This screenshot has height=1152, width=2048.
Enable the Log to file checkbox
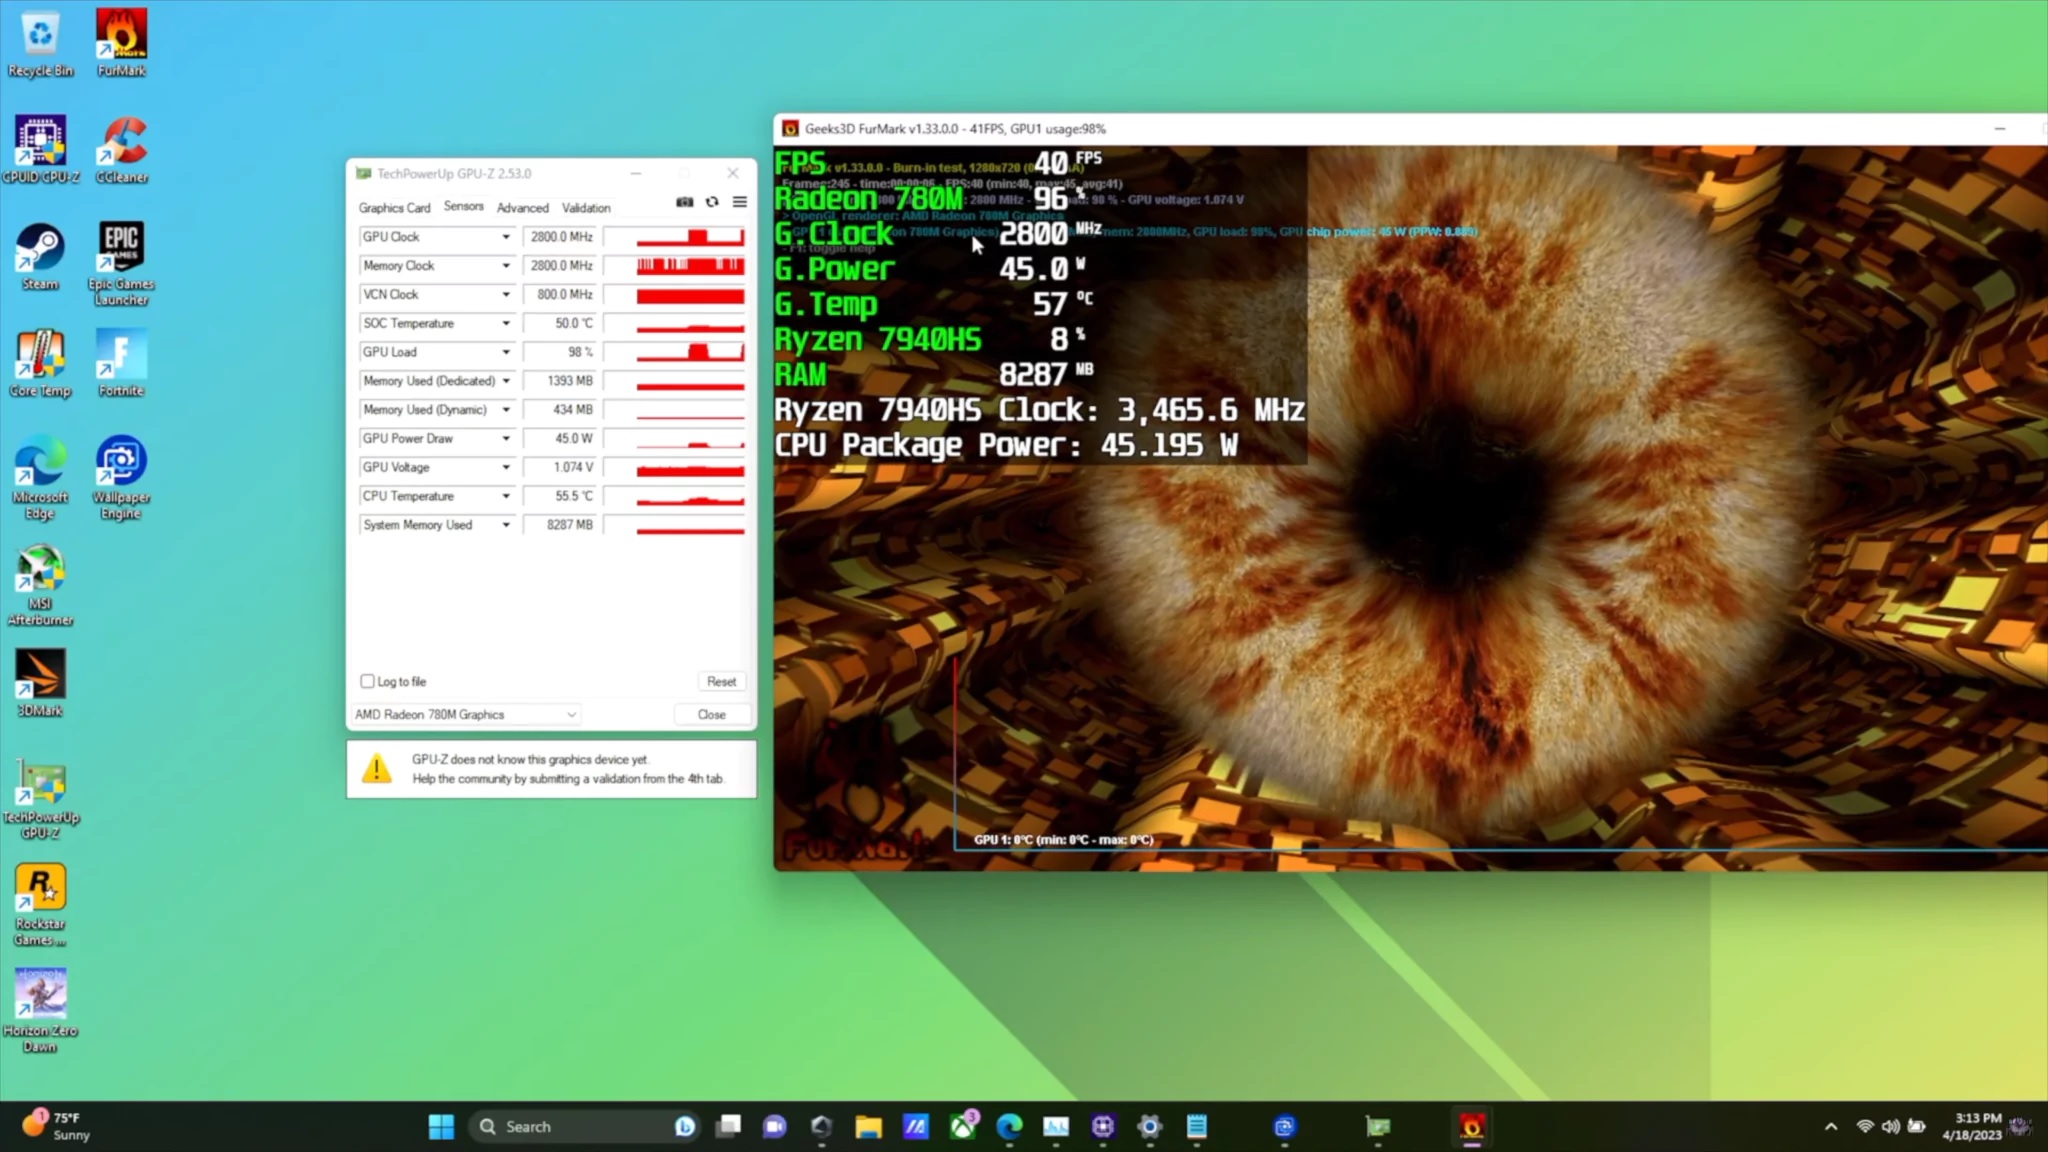(x=367, y=681)
